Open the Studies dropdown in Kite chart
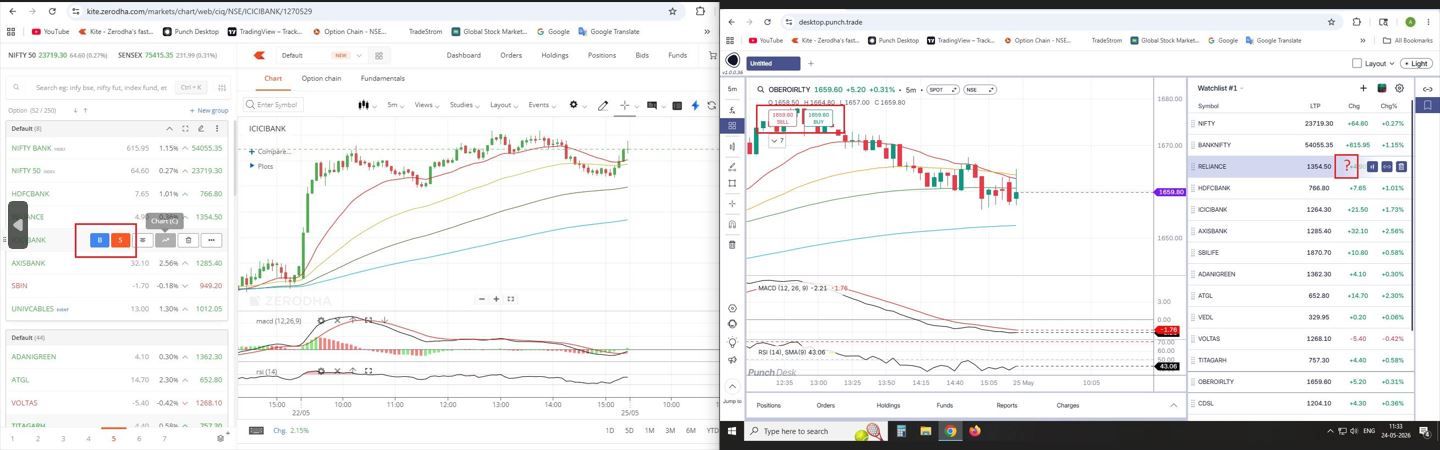 click(464, 105)
